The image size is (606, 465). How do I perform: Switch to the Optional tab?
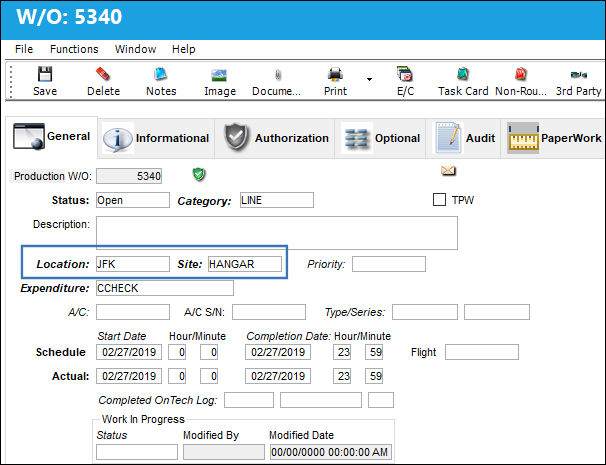(x=381, y=138)
